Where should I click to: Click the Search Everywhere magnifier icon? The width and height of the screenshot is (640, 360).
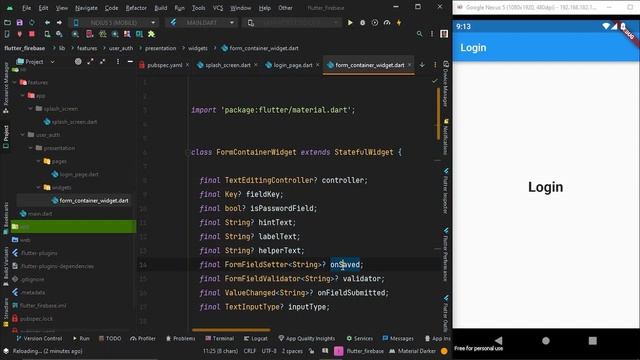(419, 34)
